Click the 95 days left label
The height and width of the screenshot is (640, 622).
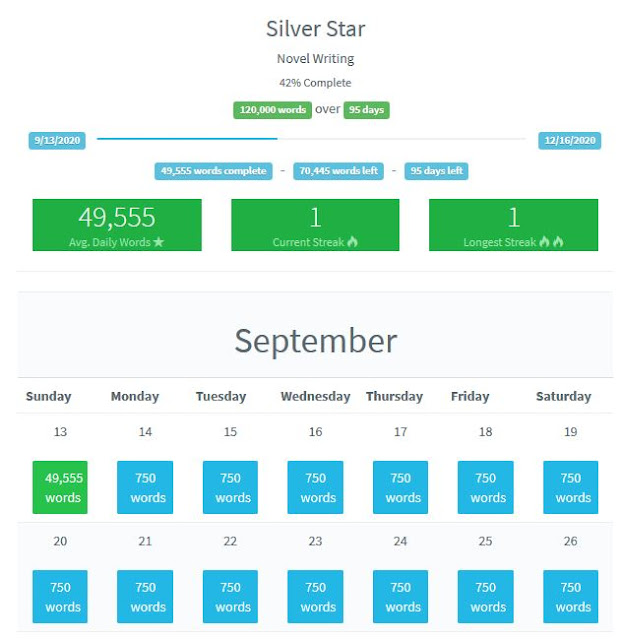pos(436,171)
